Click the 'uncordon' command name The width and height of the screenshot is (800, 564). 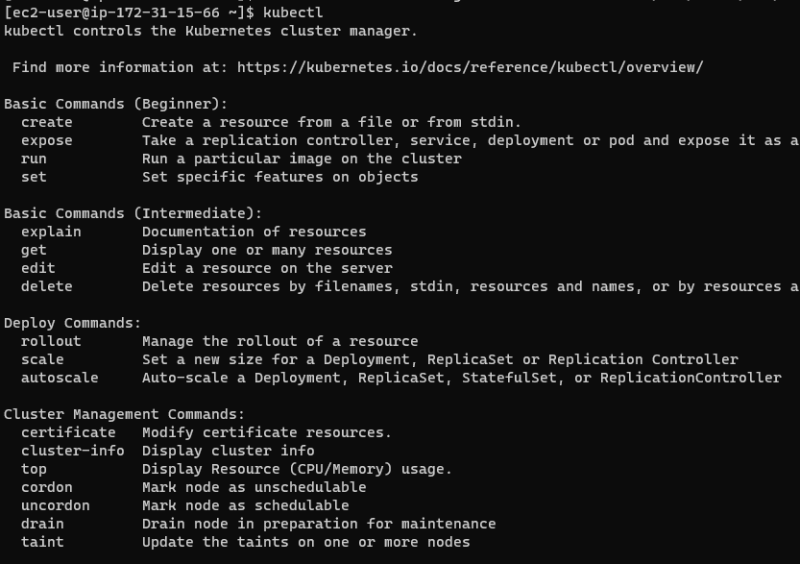55,505
